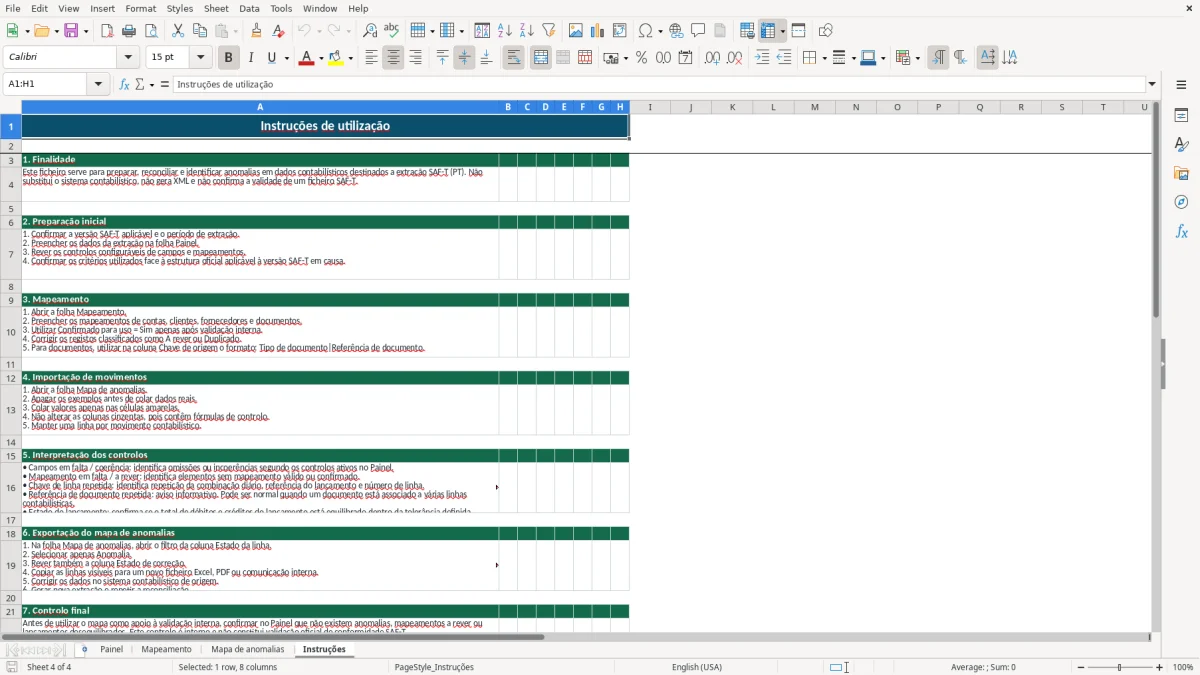Expand formula bar arrow

[1152, 84]
